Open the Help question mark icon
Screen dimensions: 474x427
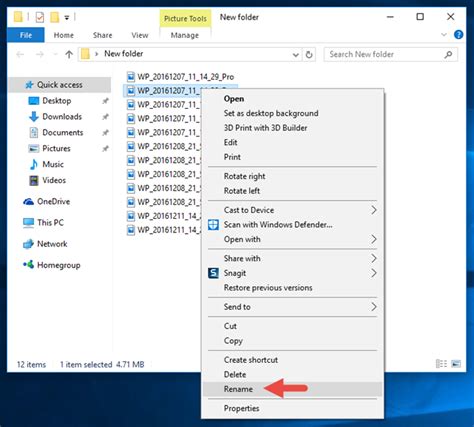tap(459, 34)
